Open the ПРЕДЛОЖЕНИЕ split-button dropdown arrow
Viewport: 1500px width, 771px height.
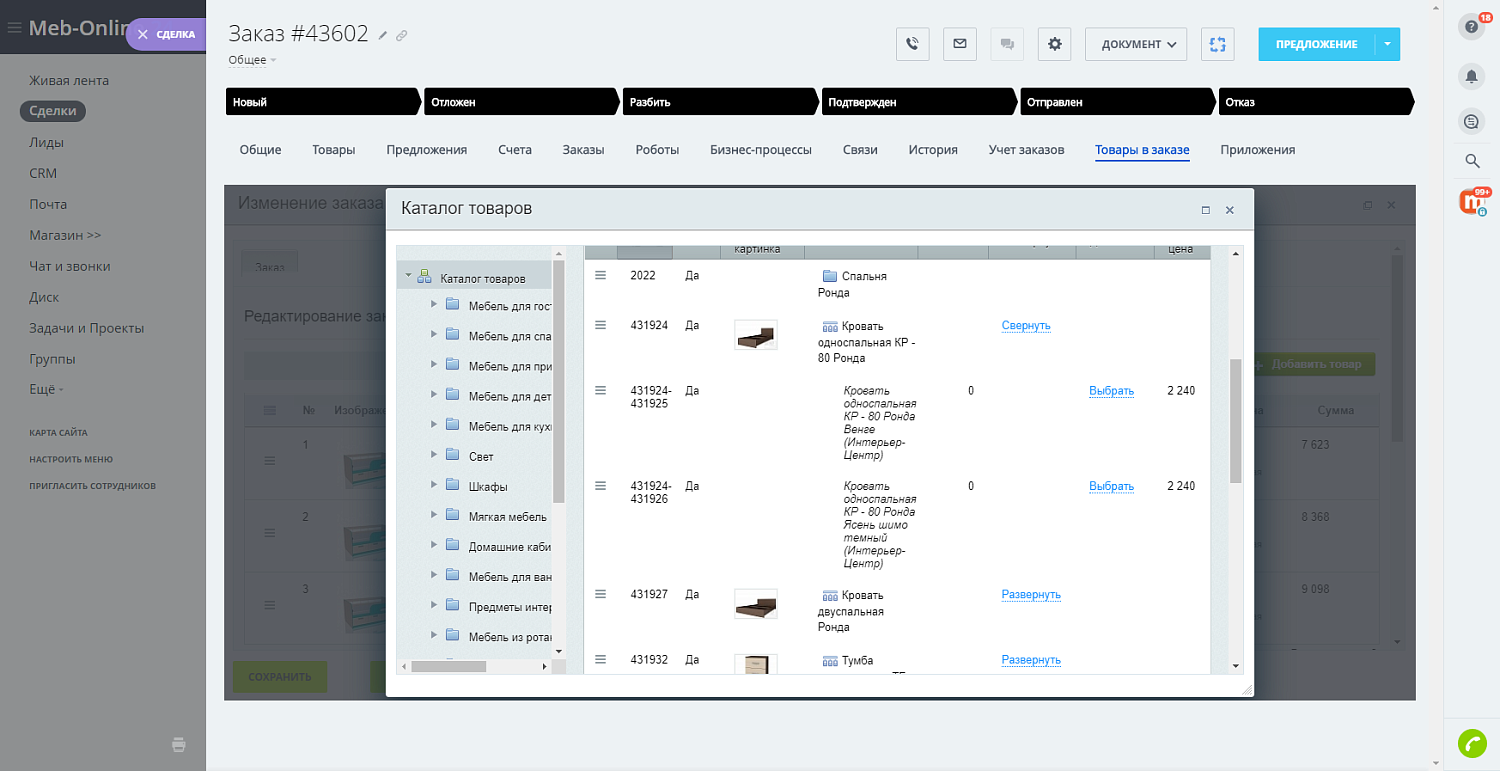[1387, 44]
